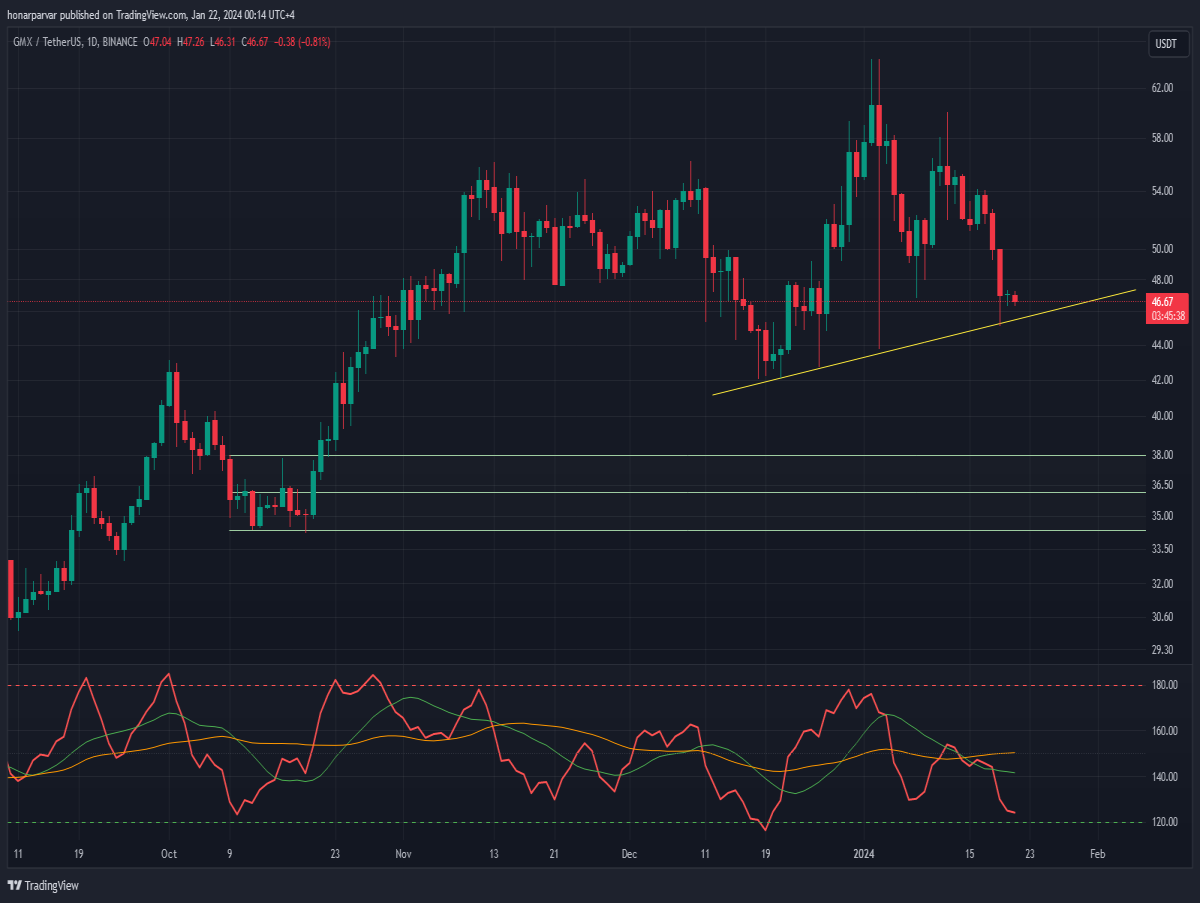Open the USDT currency selector
This screenshot has height=903, width=1200.
point(1166,44)
